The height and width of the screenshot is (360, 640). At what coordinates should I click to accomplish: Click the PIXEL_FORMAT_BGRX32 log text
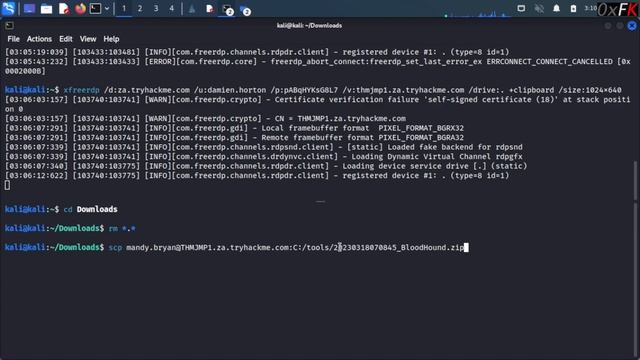[421, 128]
